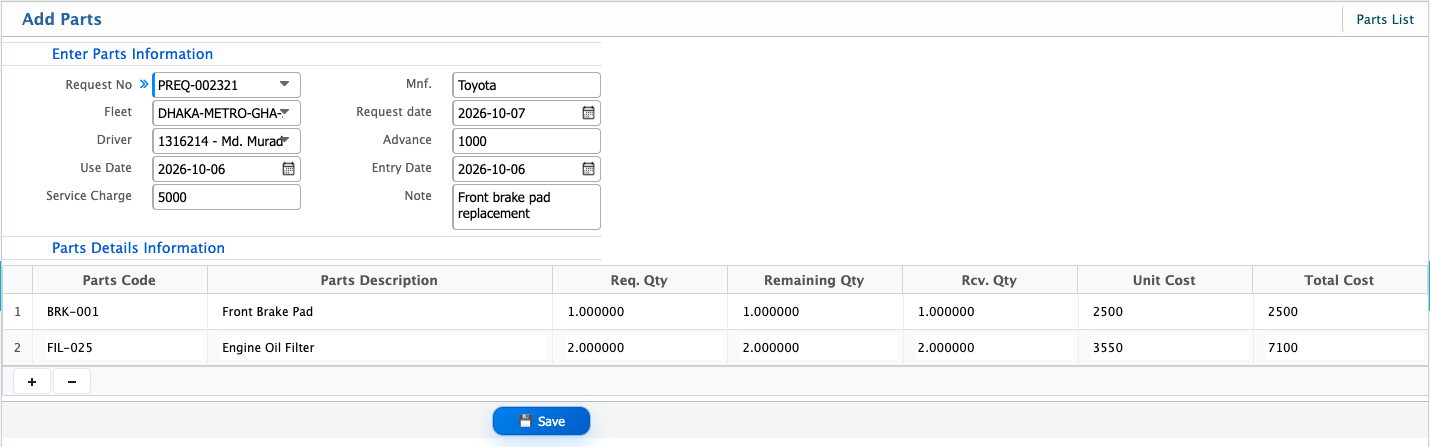Click the Use Date text 2026-10-06
The height and width of the screenshot is (447, 1430).
click(x=192, y=169)
